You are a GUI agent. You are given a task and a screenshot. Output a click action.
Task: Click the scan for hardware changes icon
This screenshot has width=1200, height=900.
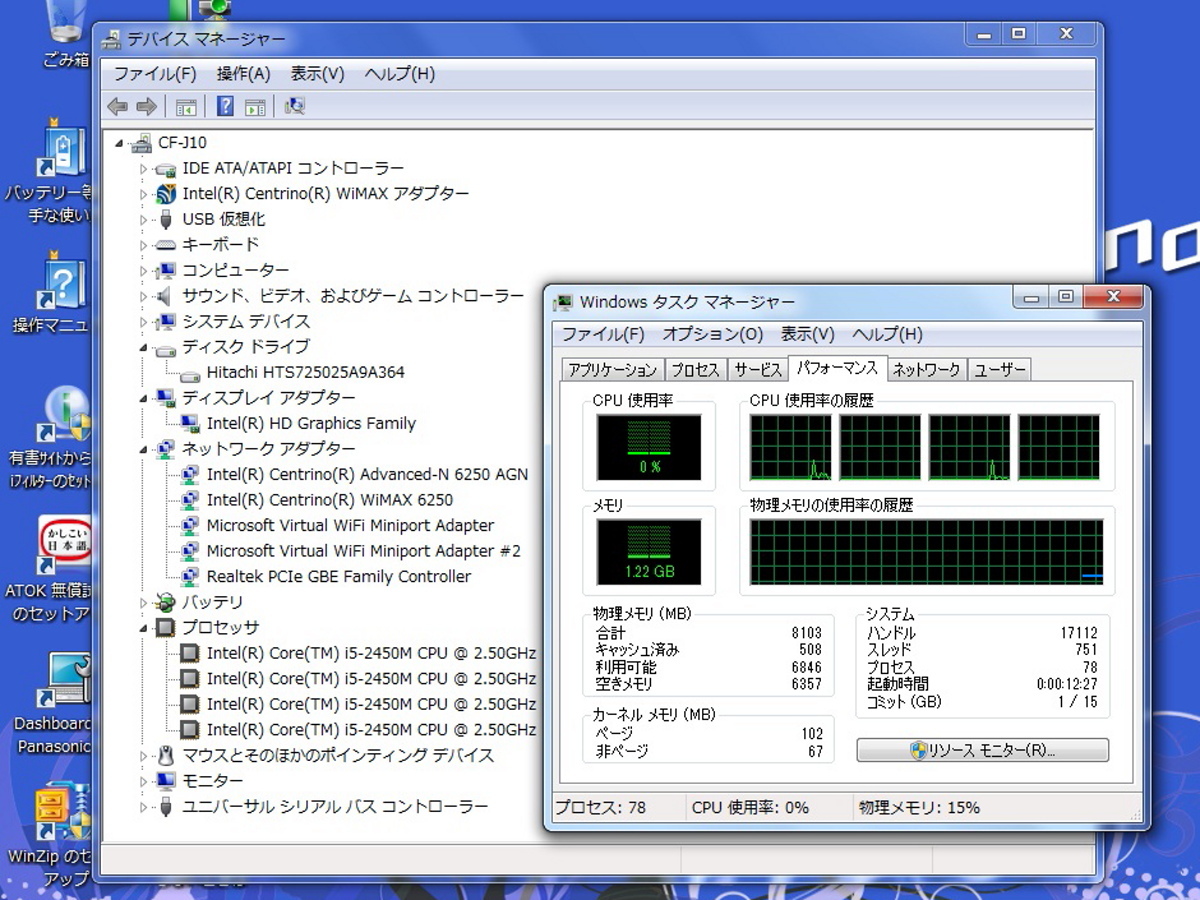[x=295, y=106]
